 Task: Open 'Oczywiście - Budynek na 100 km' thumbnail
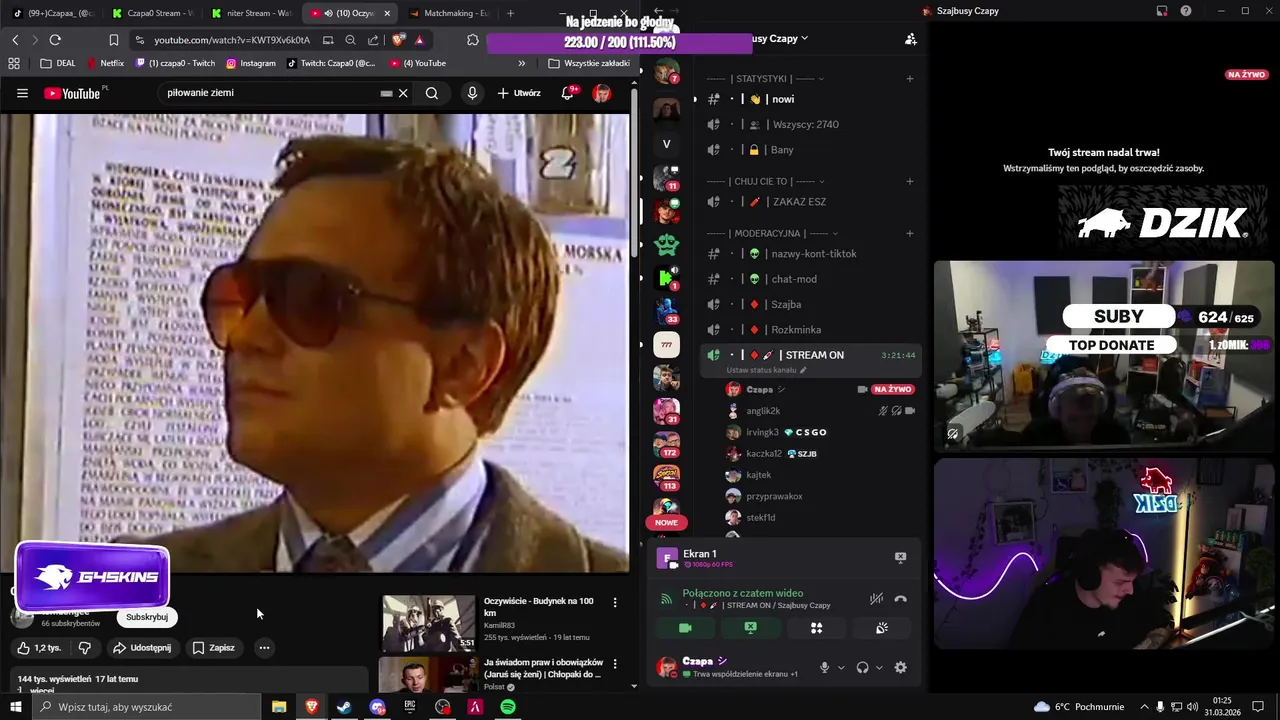point(428,623)
